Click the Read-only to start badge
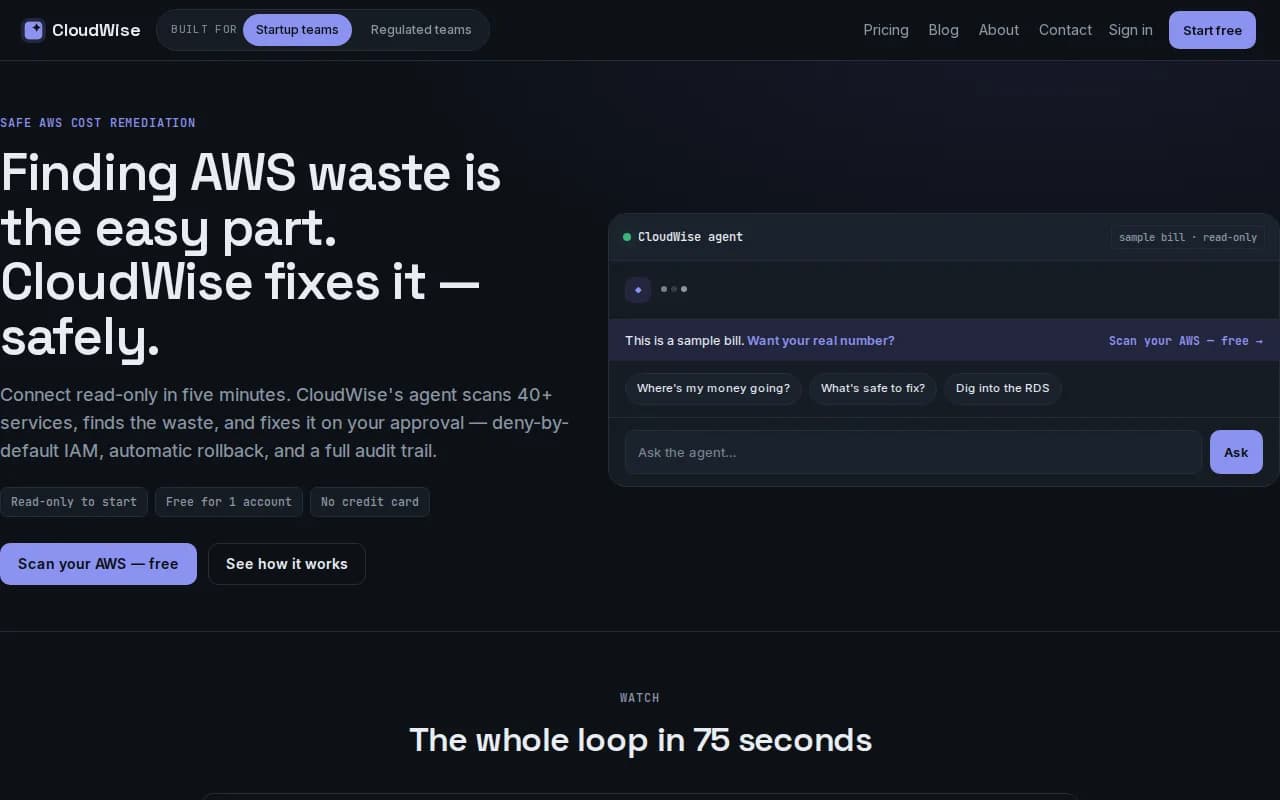Viewport: 1280px width, 800px height. 74,502
